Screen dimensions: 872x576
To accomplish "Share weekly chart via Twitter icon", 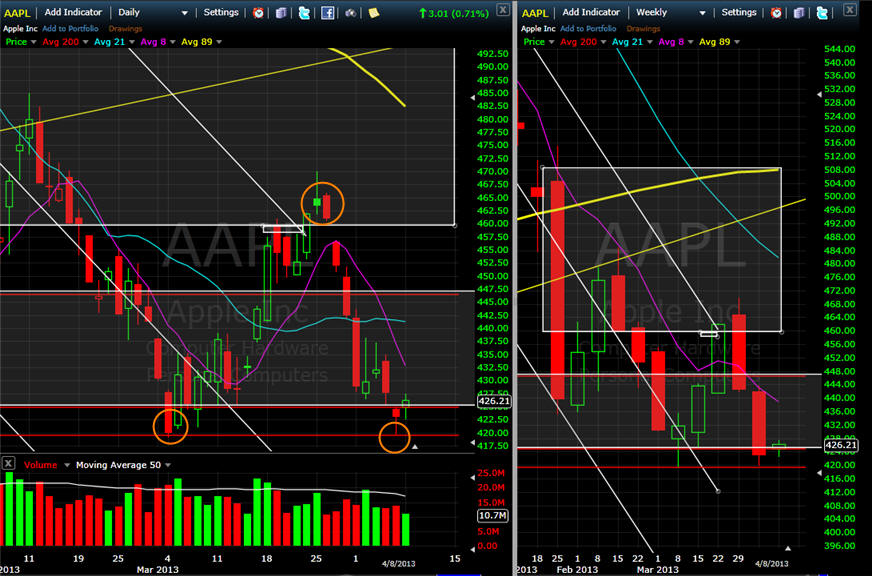I will tap(822, 12).
